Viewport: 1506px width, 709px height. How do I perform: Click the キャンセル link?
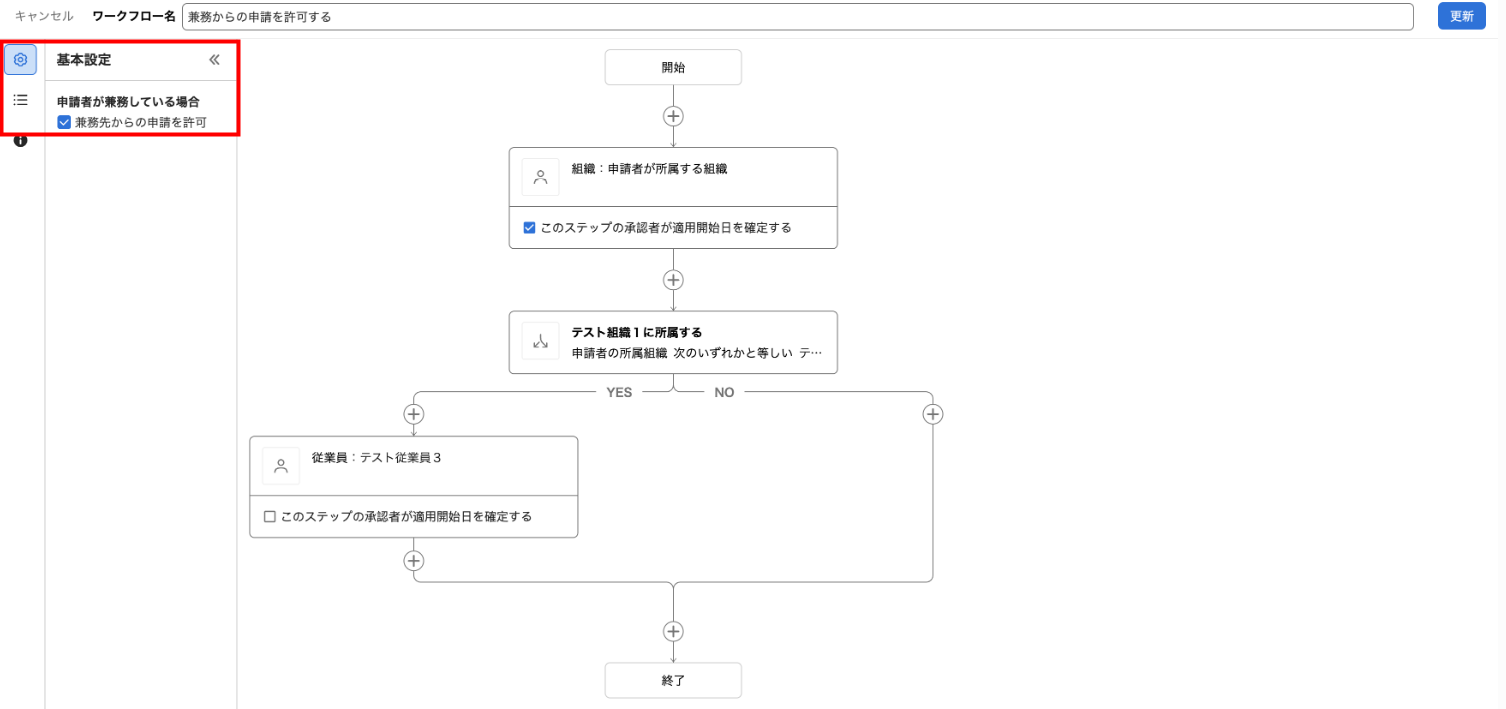44,17
